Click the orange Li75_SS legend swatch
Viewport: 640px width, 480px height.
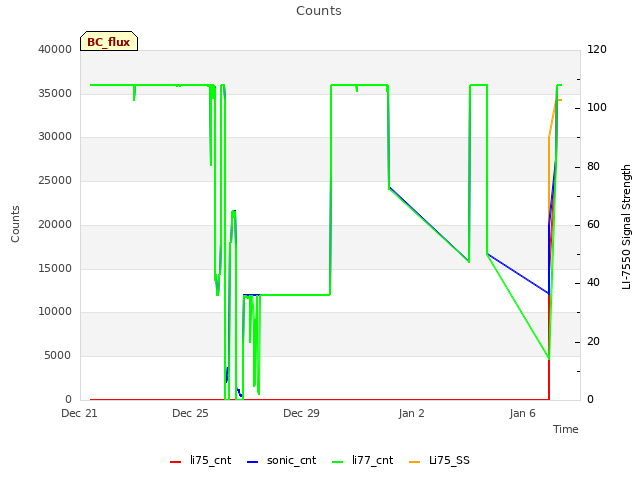click(x=414, y=462)
